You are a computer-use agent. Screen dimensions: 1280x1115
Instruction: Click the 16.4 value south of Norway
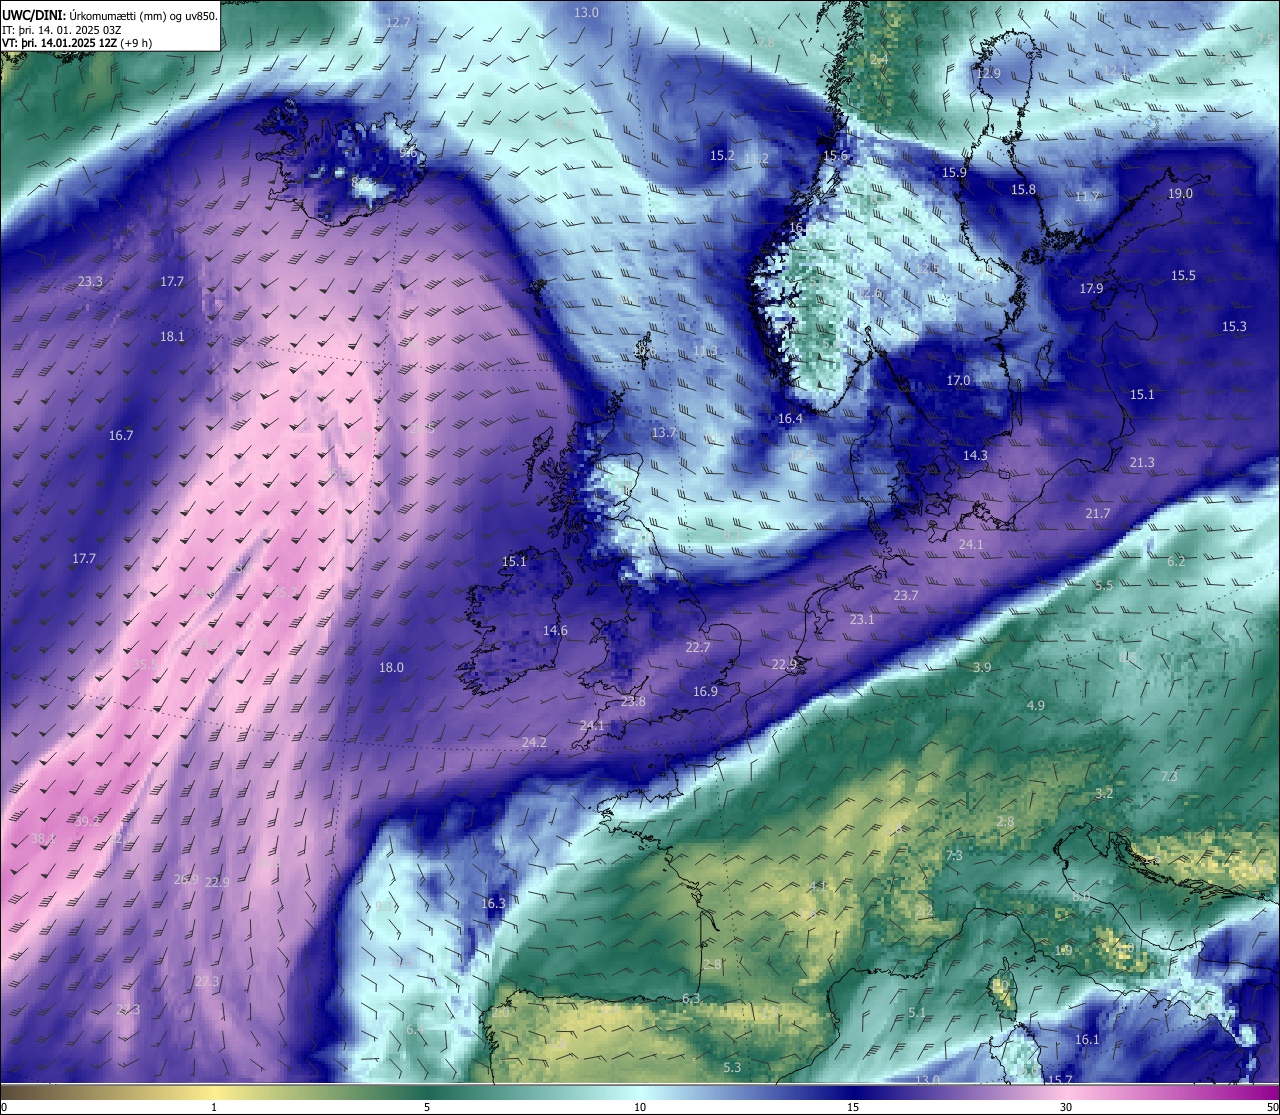pyautogui.click(x=790, y=419)
